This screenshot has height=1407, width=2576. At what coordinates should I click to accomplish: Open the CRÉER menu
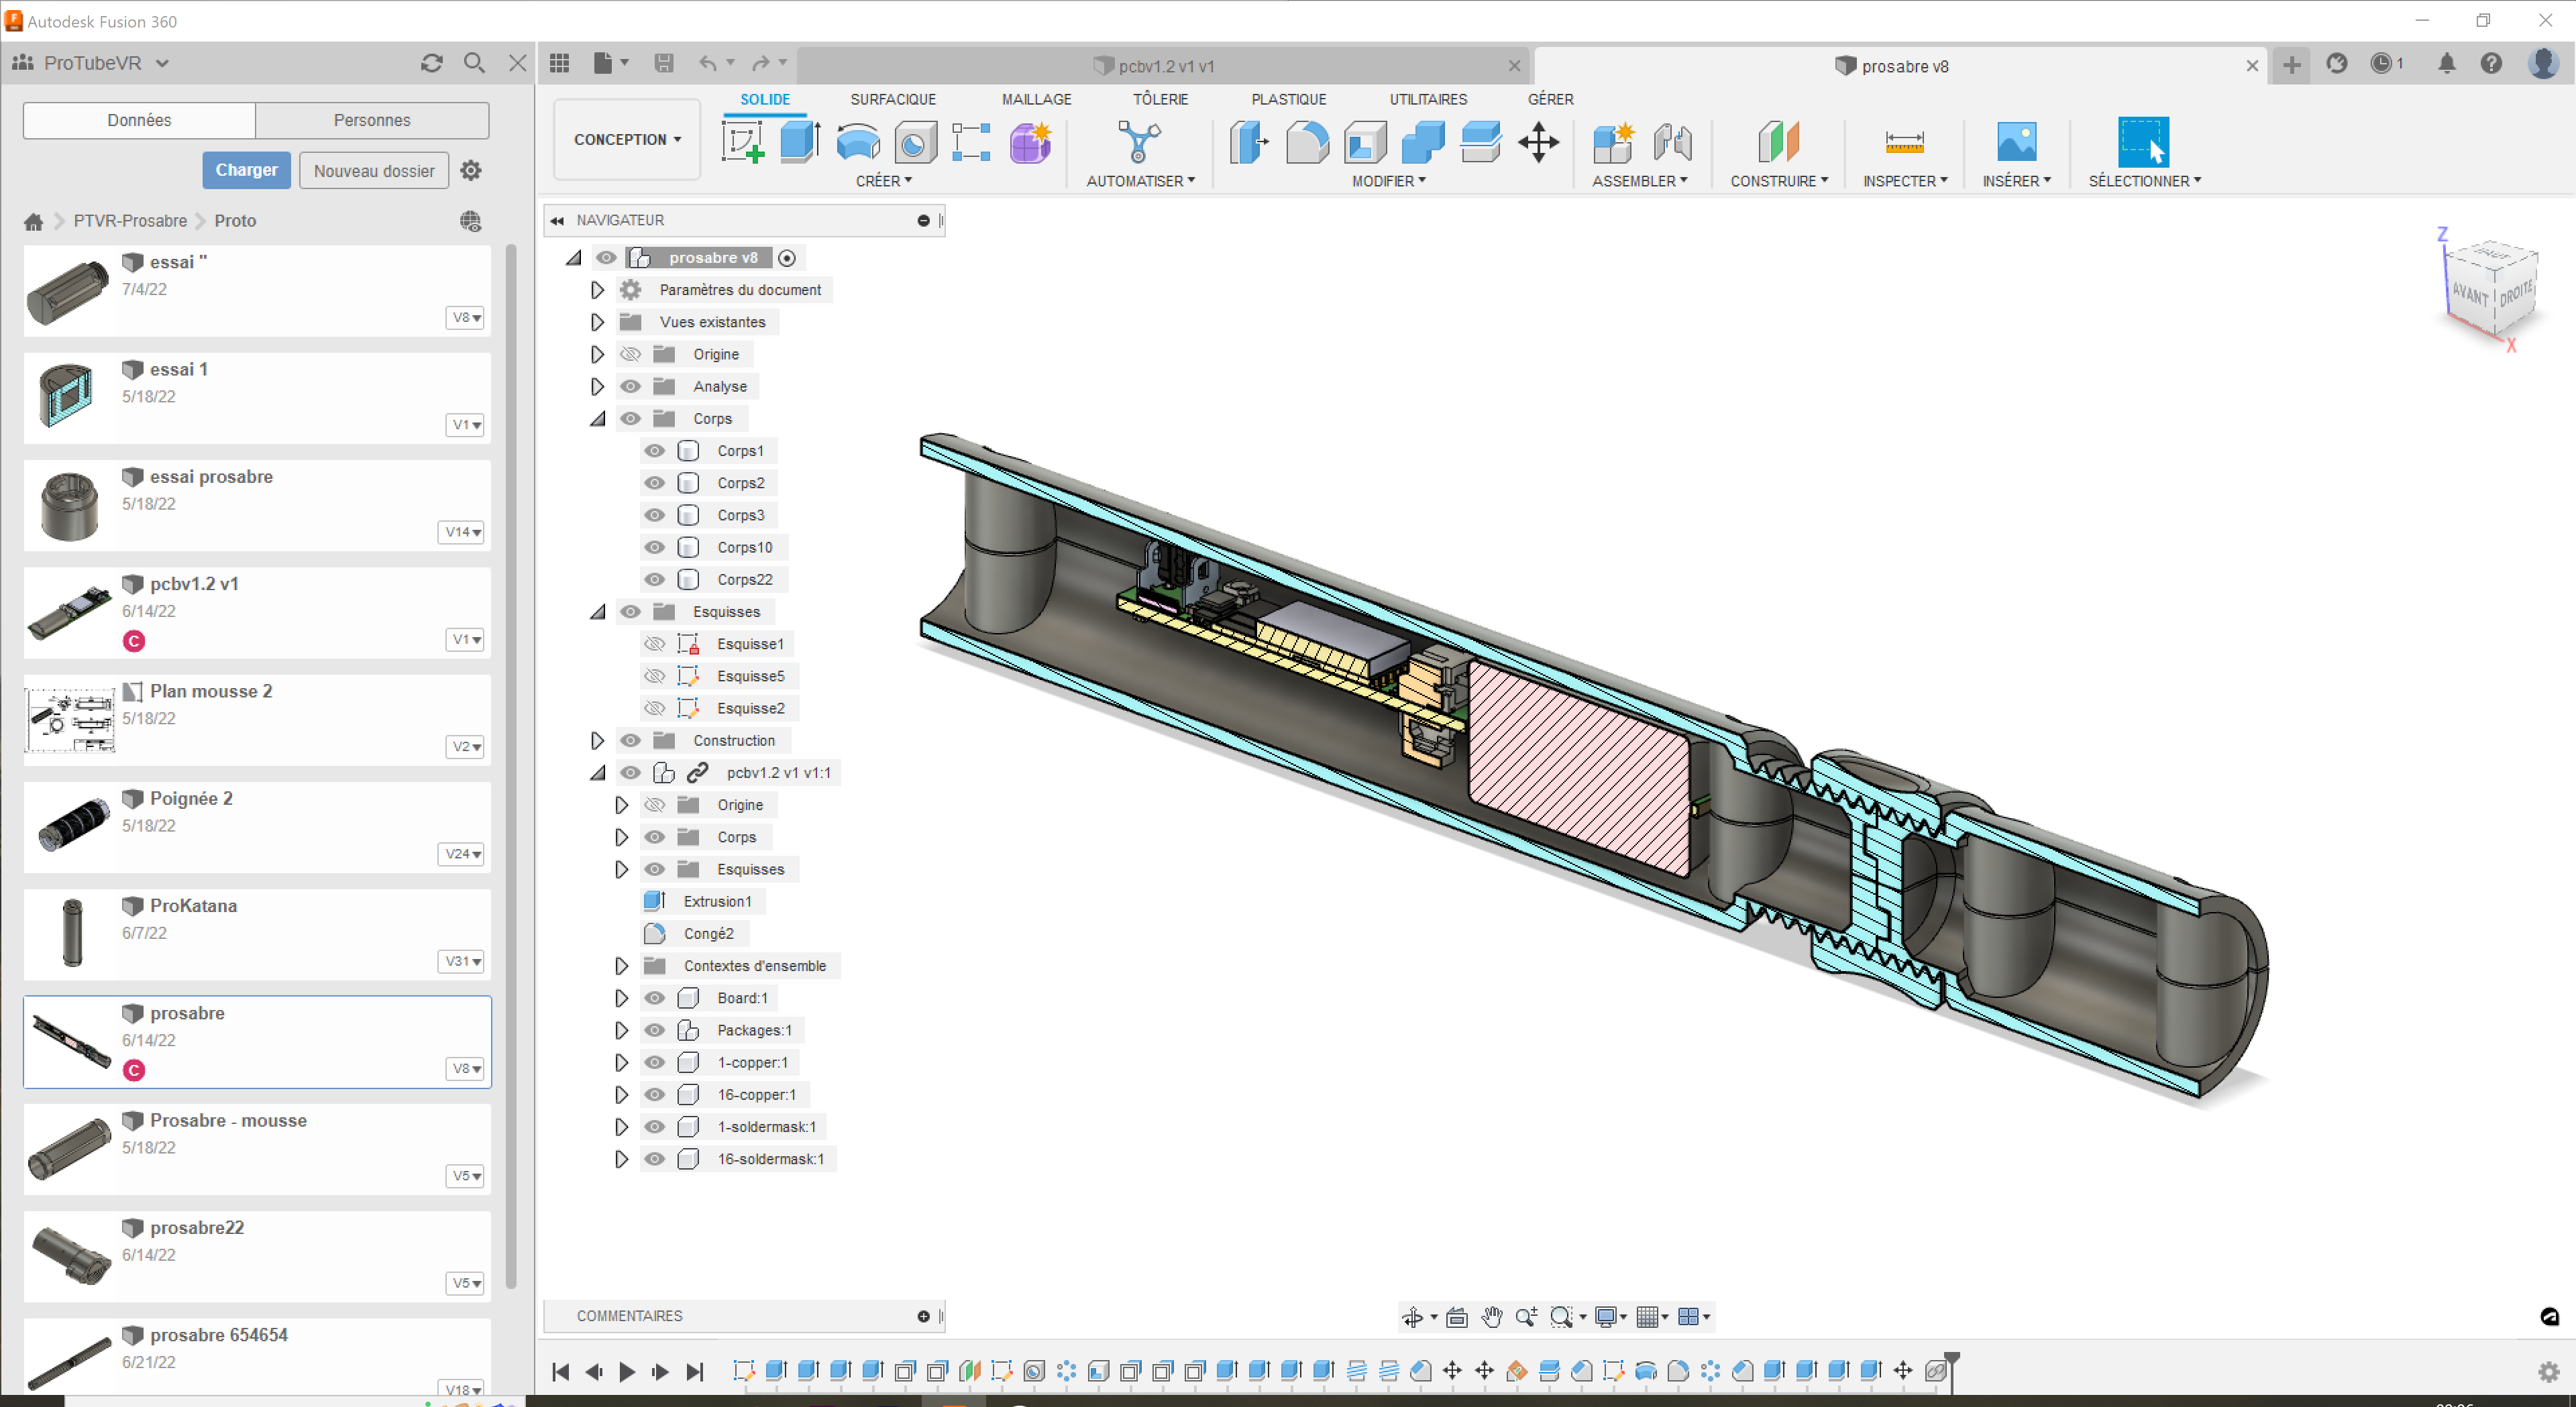click(x=884, y=181)
